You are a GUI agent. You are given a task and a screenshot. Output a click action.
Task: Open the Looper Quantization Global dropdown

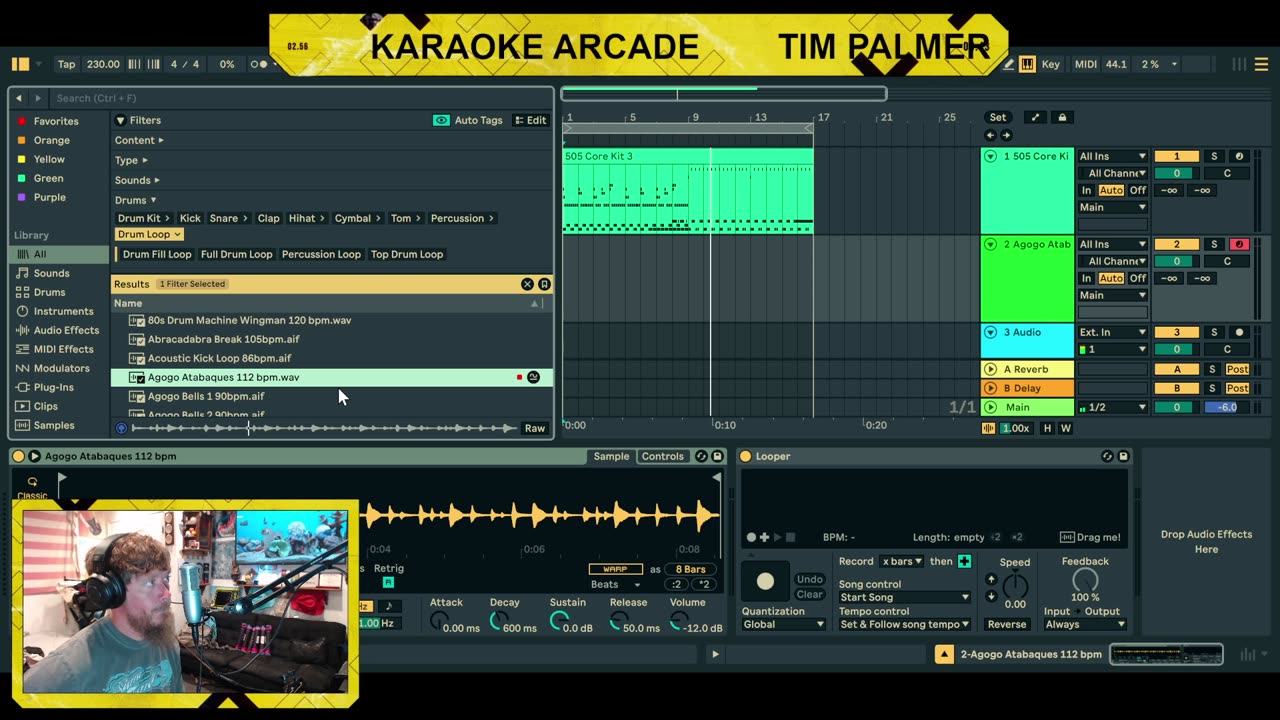tap(783, 624)
